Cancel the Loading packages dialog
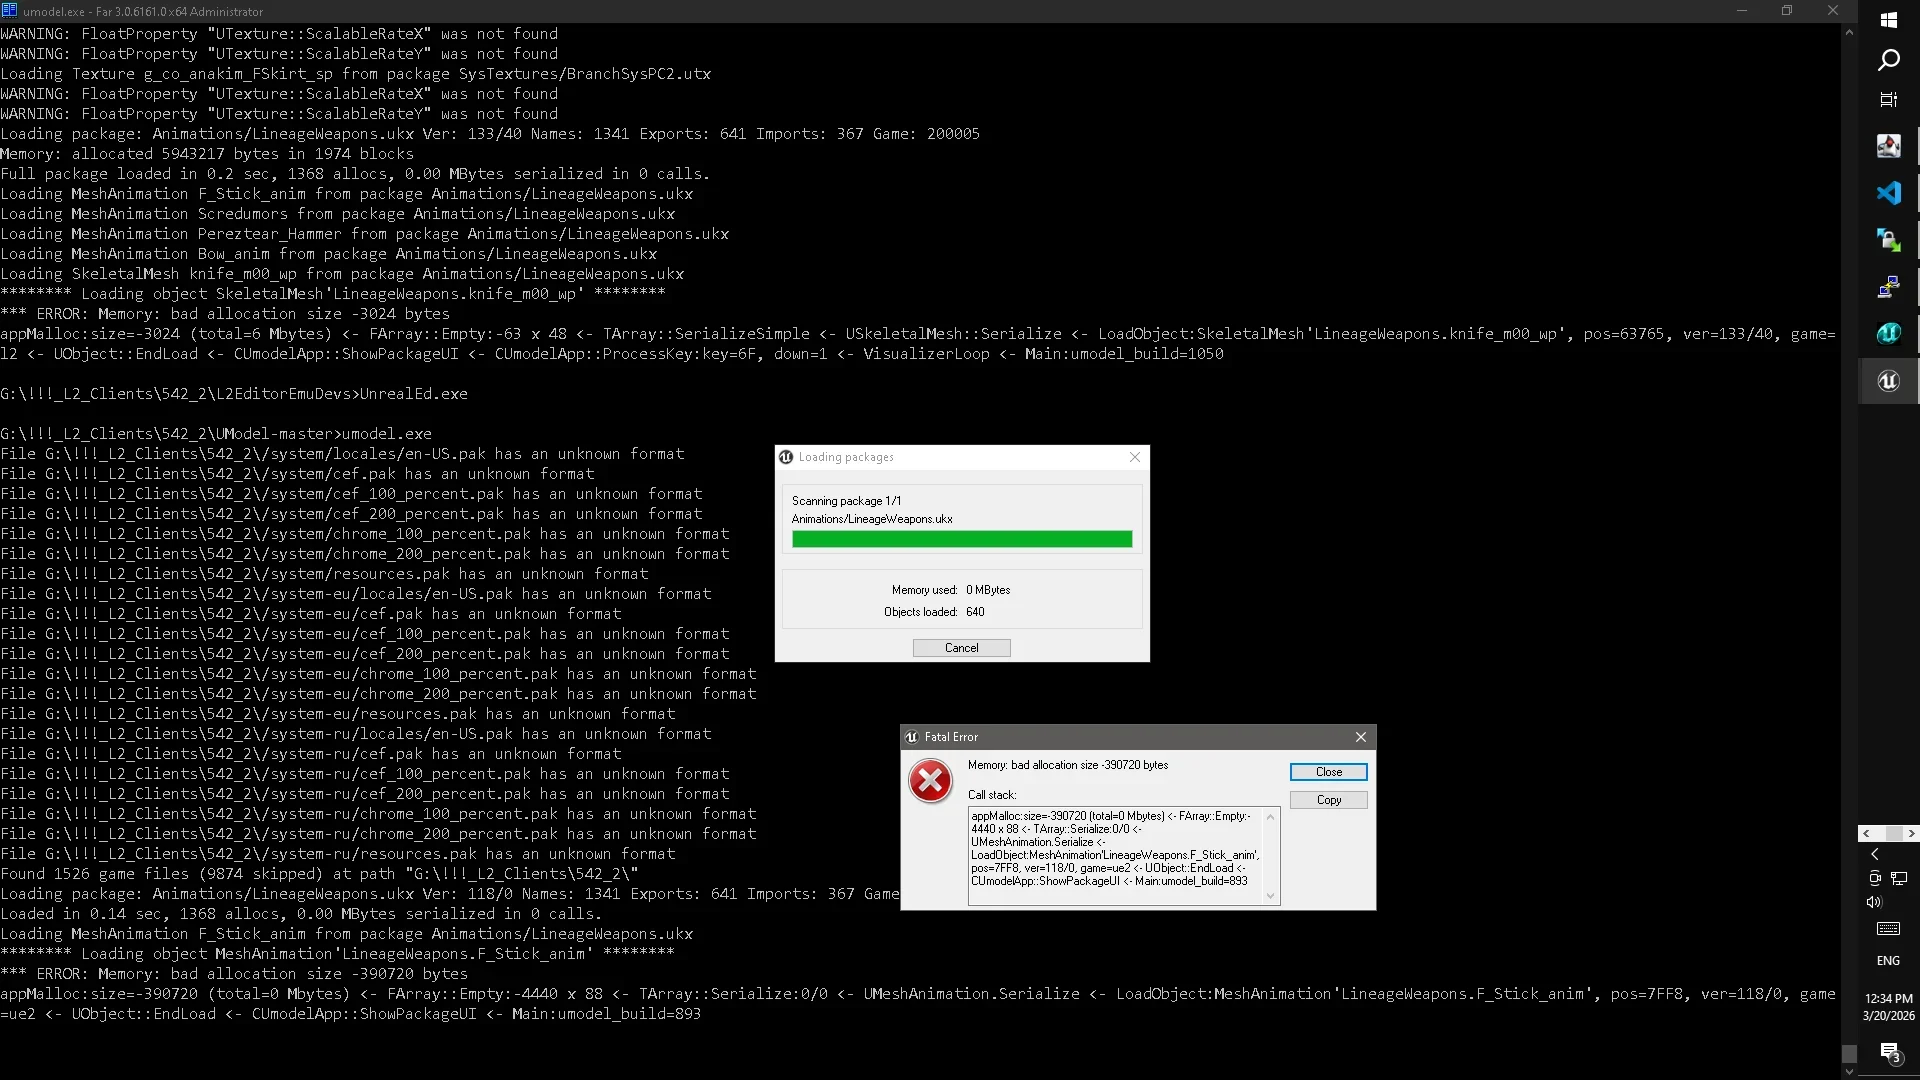Image resolution: width=1920 pixels, height=1080 pixels. point(961,648)
